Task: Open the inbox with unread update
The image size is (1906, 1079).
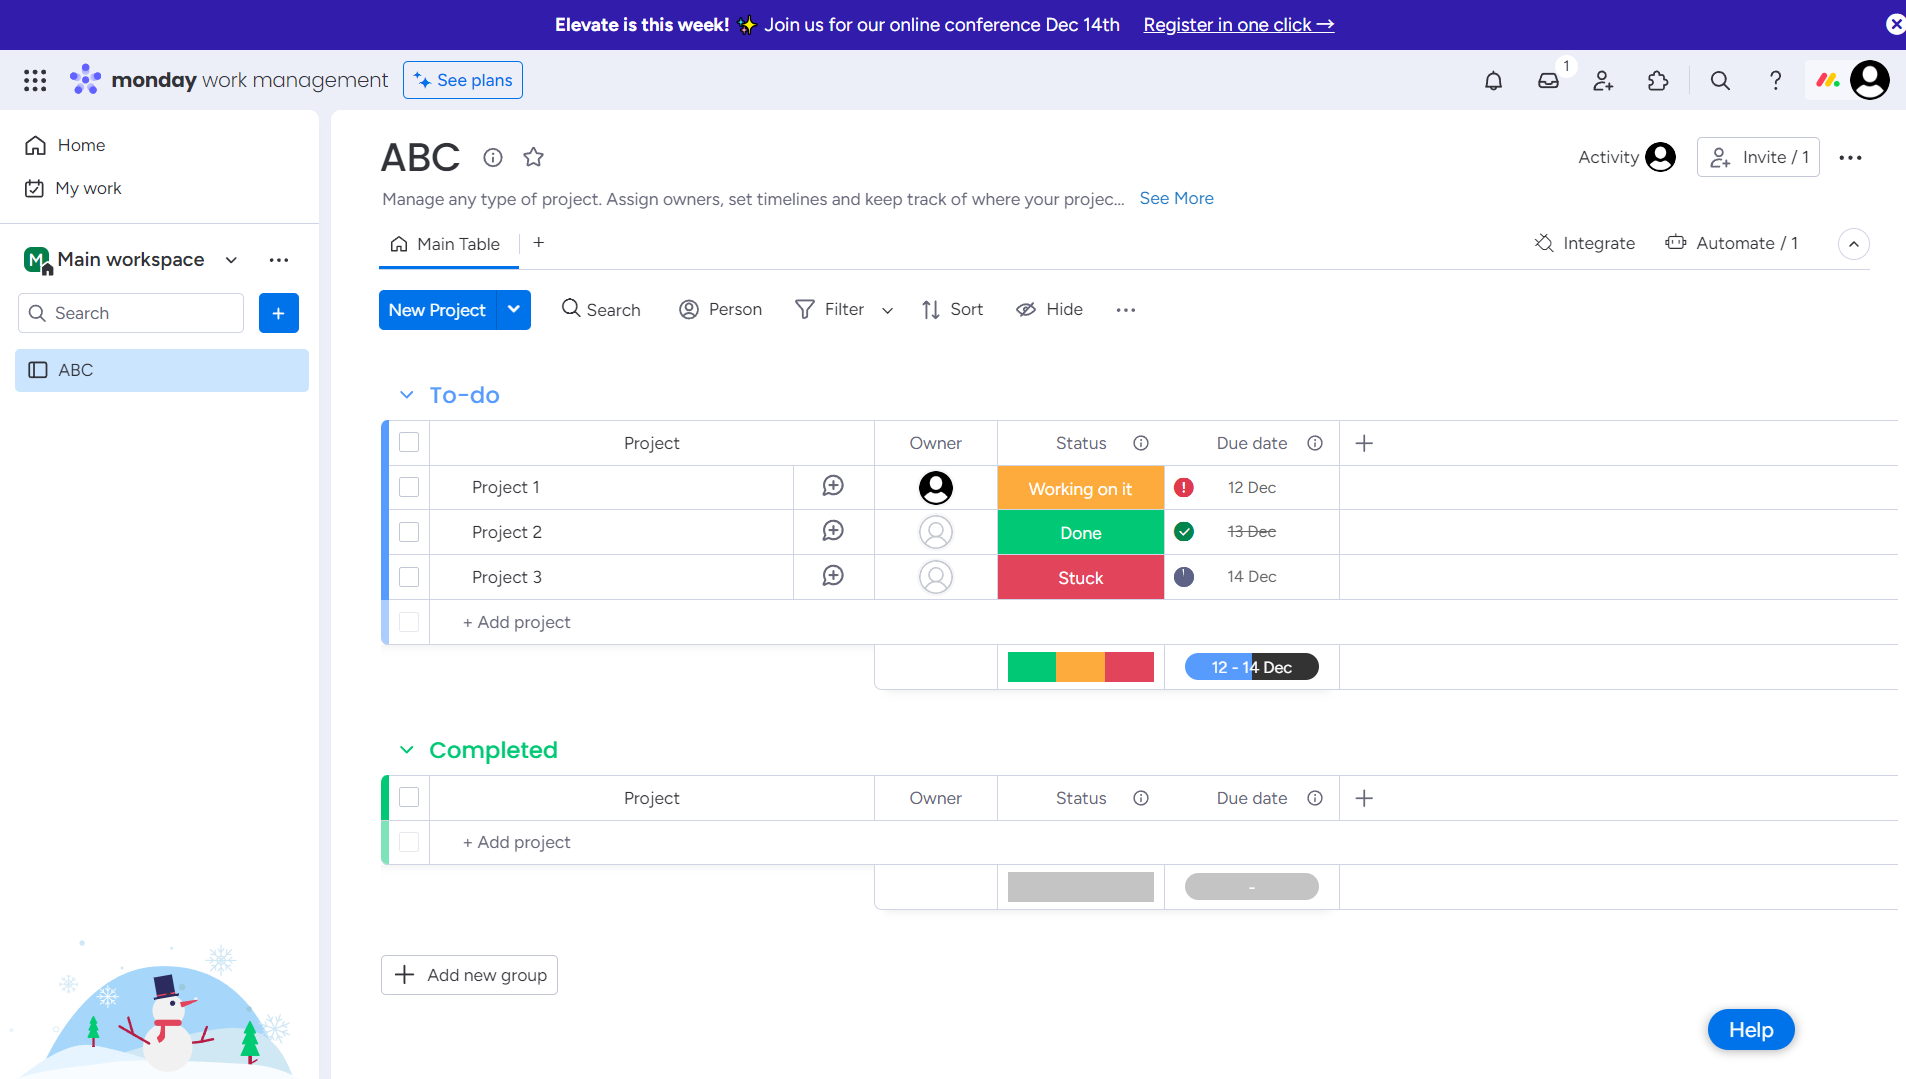Action: (x=1550, y=81)
